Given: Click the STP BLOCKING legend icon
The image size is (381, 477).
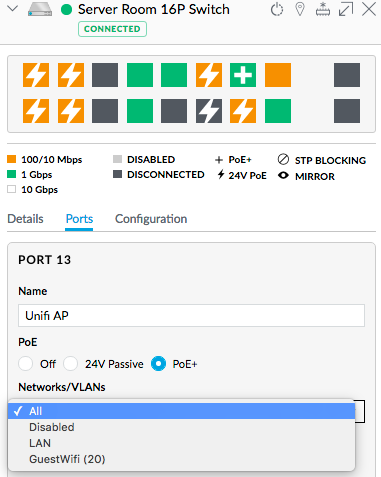Looking at the screenshot, I should pyautogui.click(x=283, y=159).
